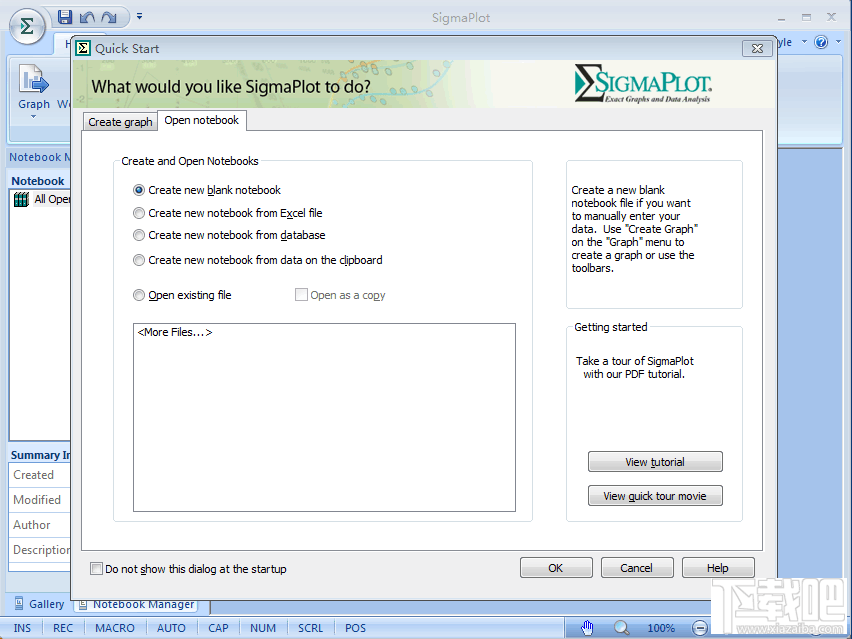
Task: Select the All Open notebooks tree icon
Action: (21, 199)
